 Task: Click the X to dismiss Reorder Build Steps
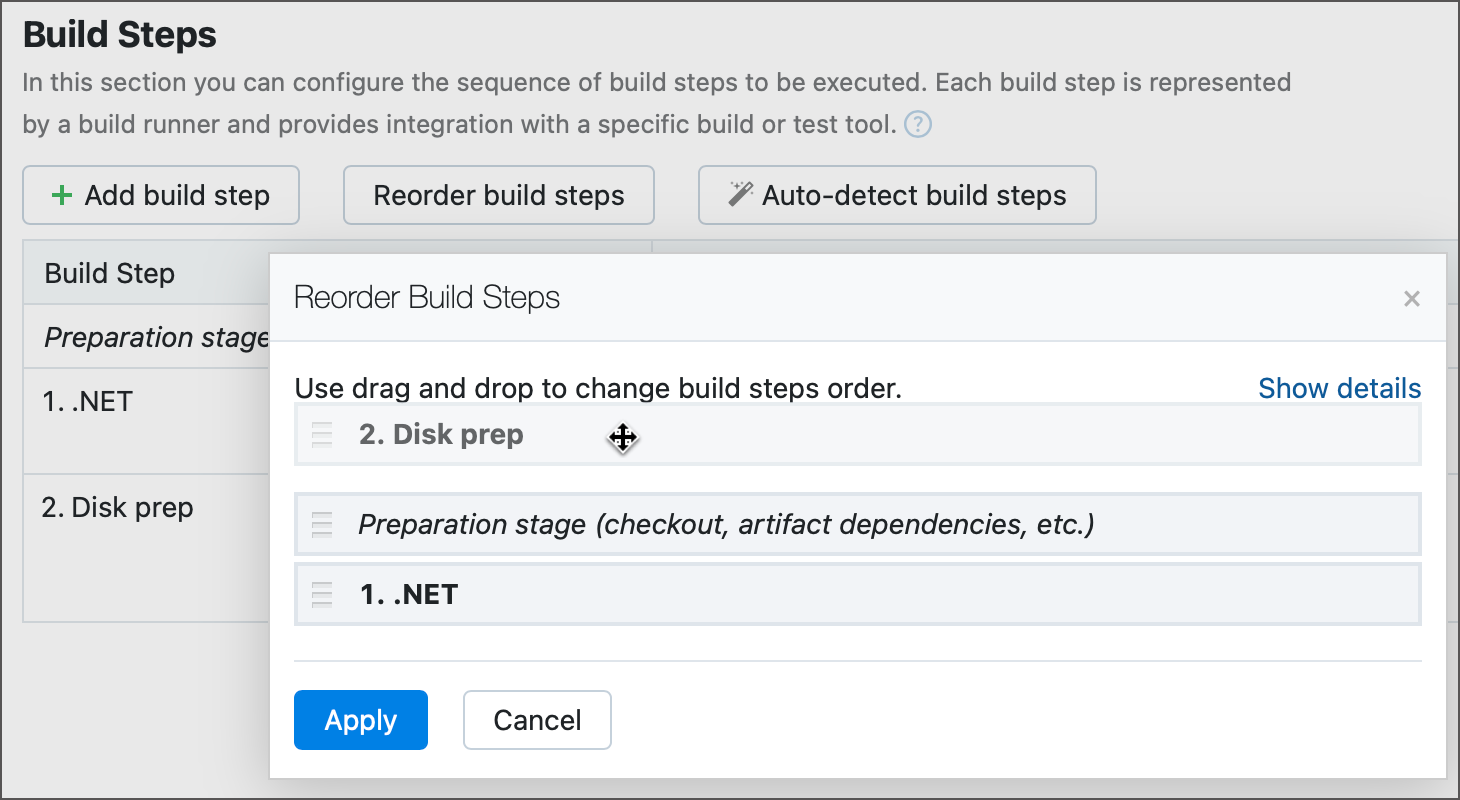click(x=1411, y=298)
